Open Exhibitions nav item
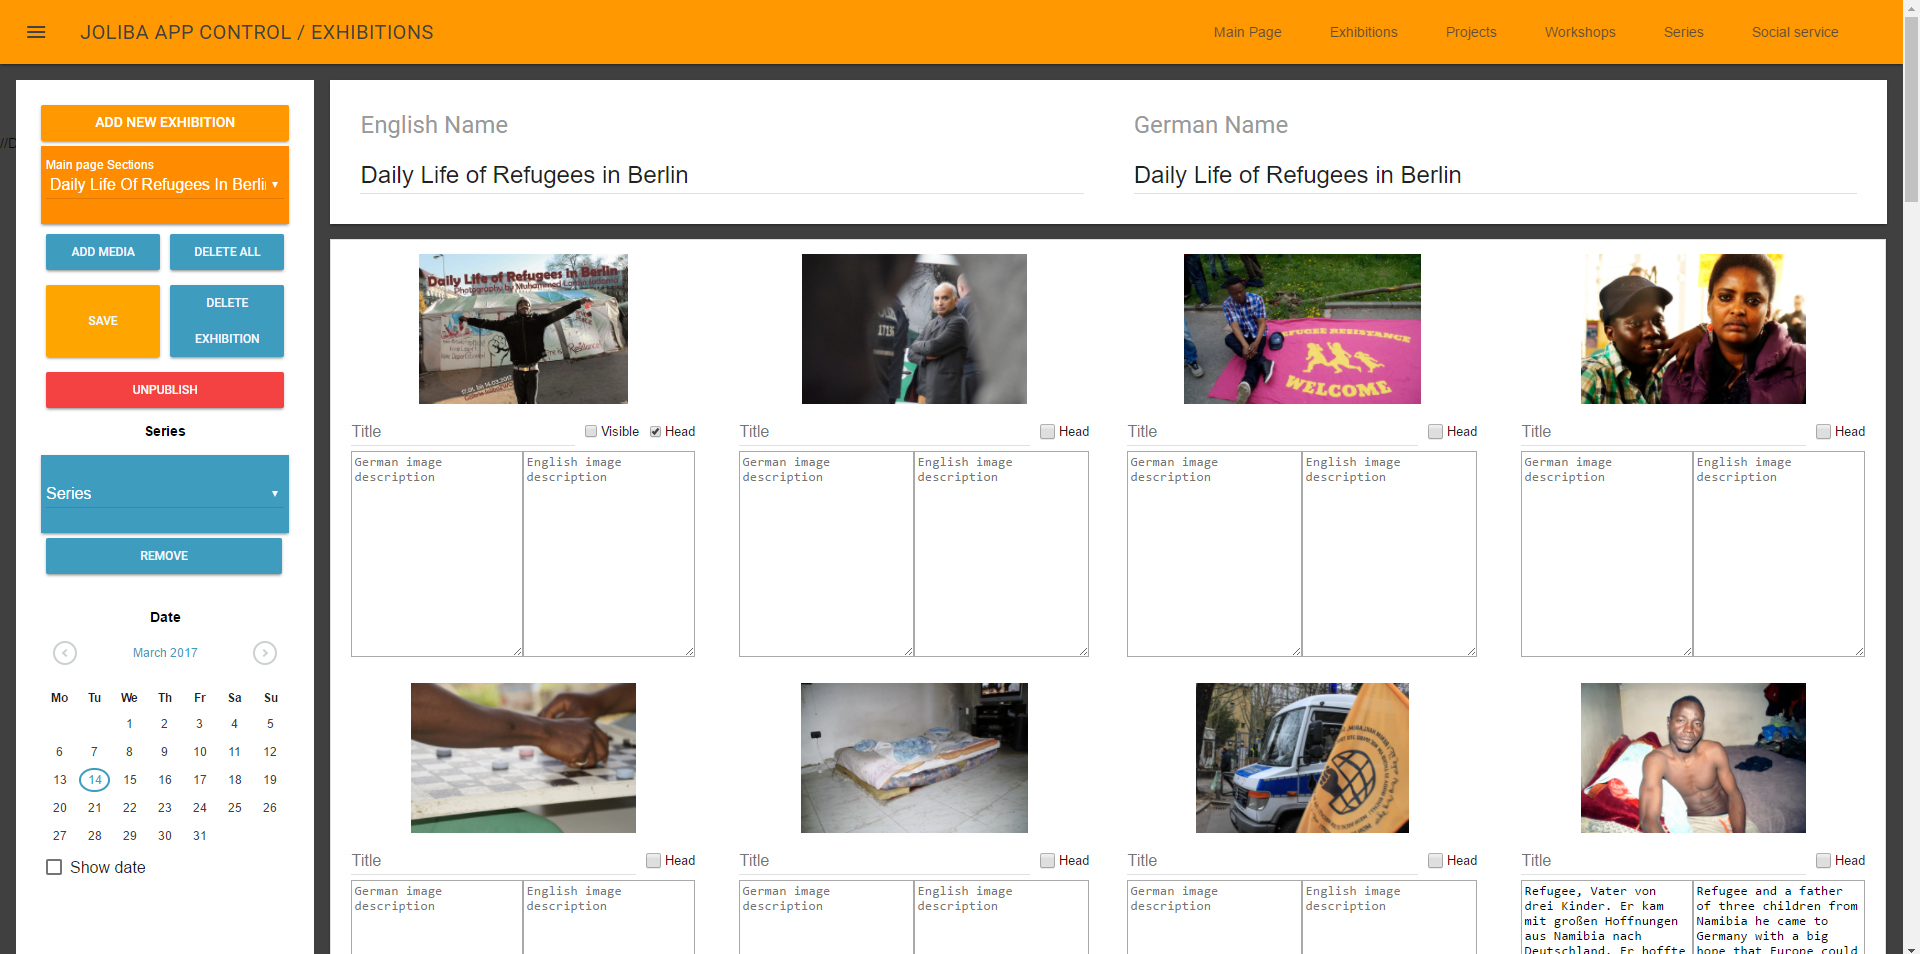Screen dimensions: 1920x954 tap(1363, 32)
